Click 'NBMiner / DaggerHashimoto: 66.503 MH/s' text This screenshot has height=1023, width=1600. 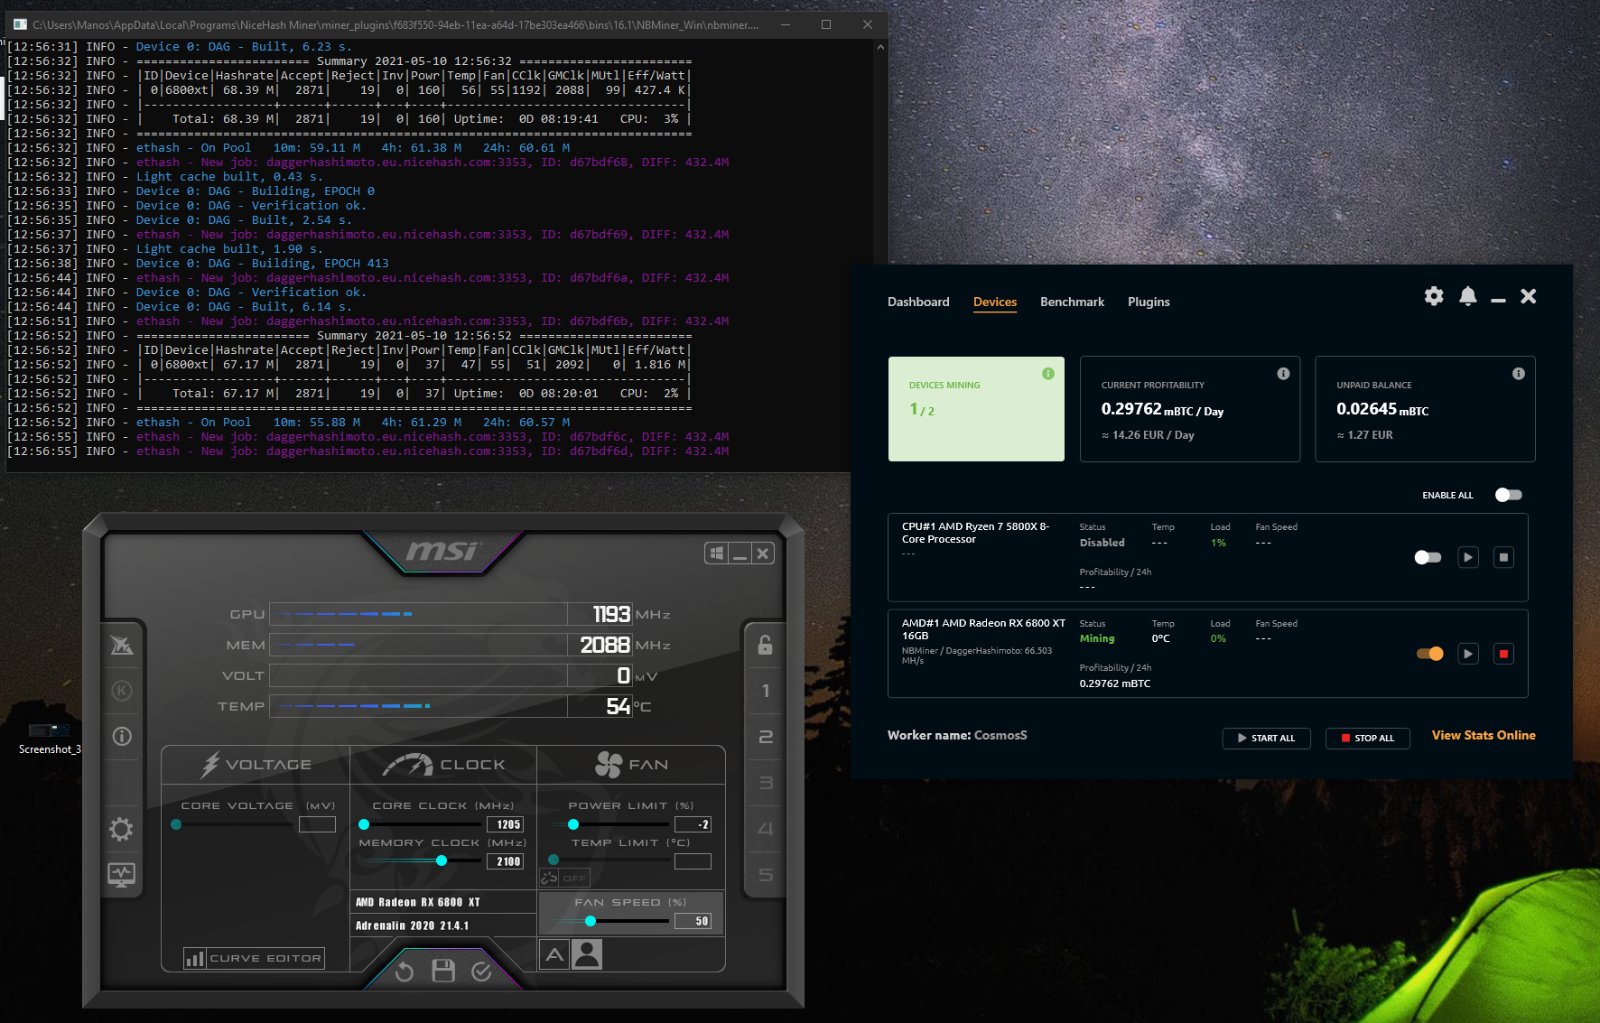(x=977, y=655)
